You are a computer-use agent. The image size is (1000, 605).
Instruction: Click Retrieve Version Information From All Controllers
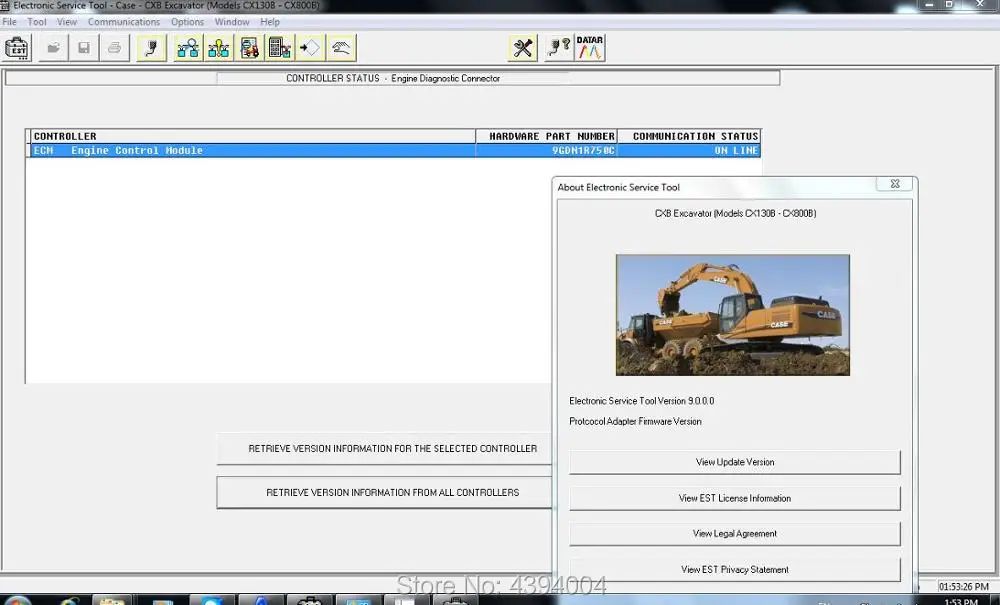(x=385, y=493)
